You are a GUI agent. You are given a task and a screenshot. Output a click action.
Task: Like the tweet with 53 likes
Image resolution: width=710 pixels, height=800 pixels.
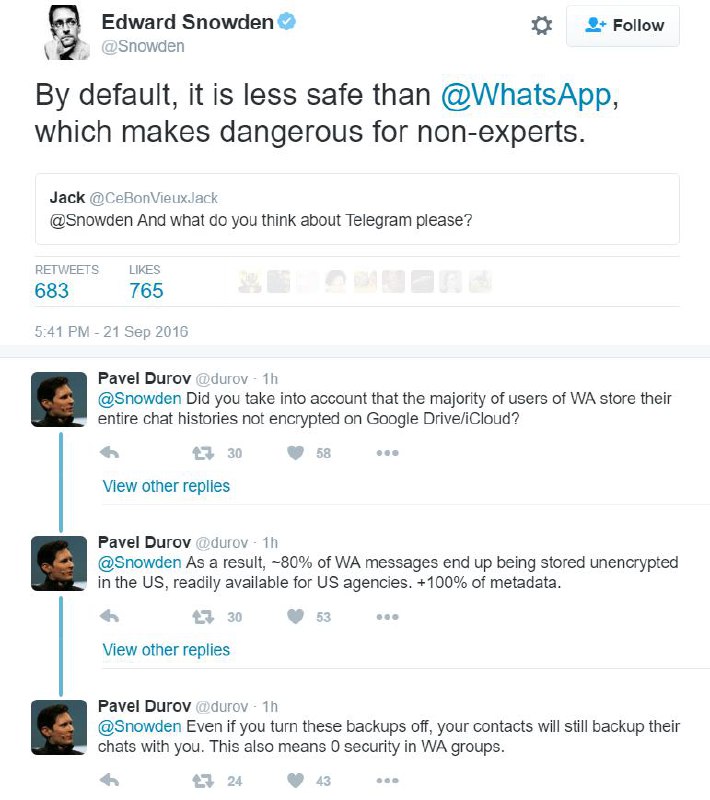click(295, 616)
